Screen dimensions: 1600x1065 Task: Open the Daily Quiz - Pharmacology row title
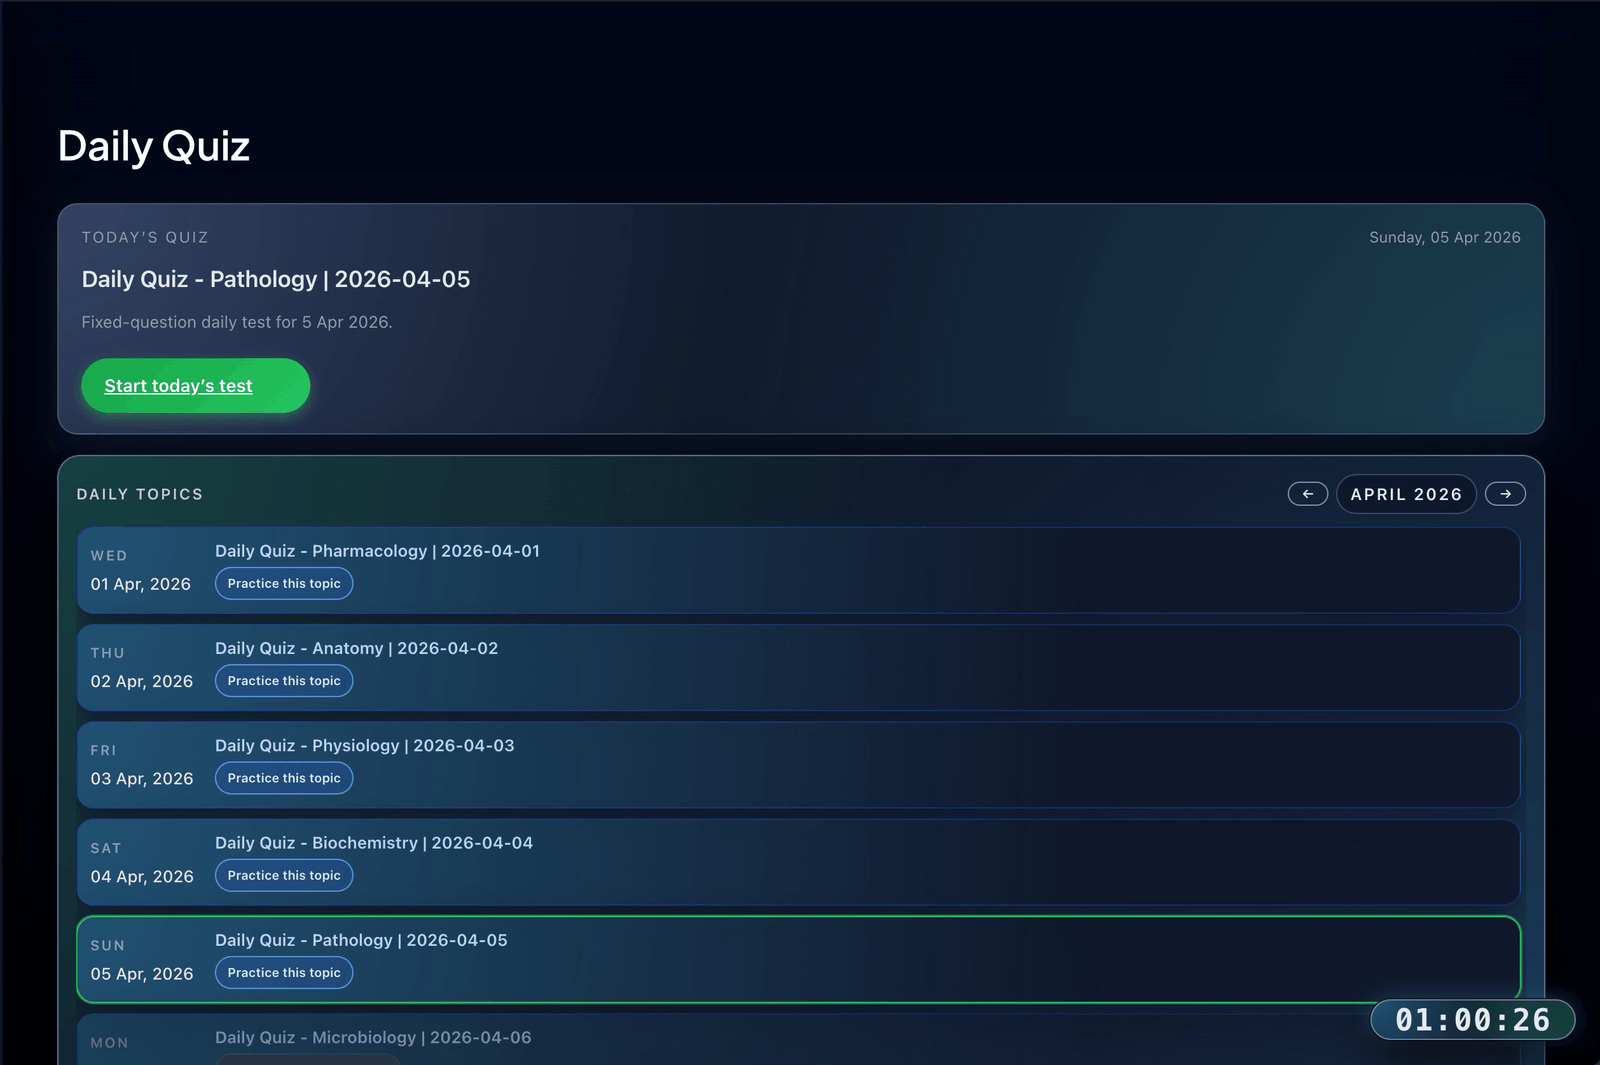coord(377,551)
